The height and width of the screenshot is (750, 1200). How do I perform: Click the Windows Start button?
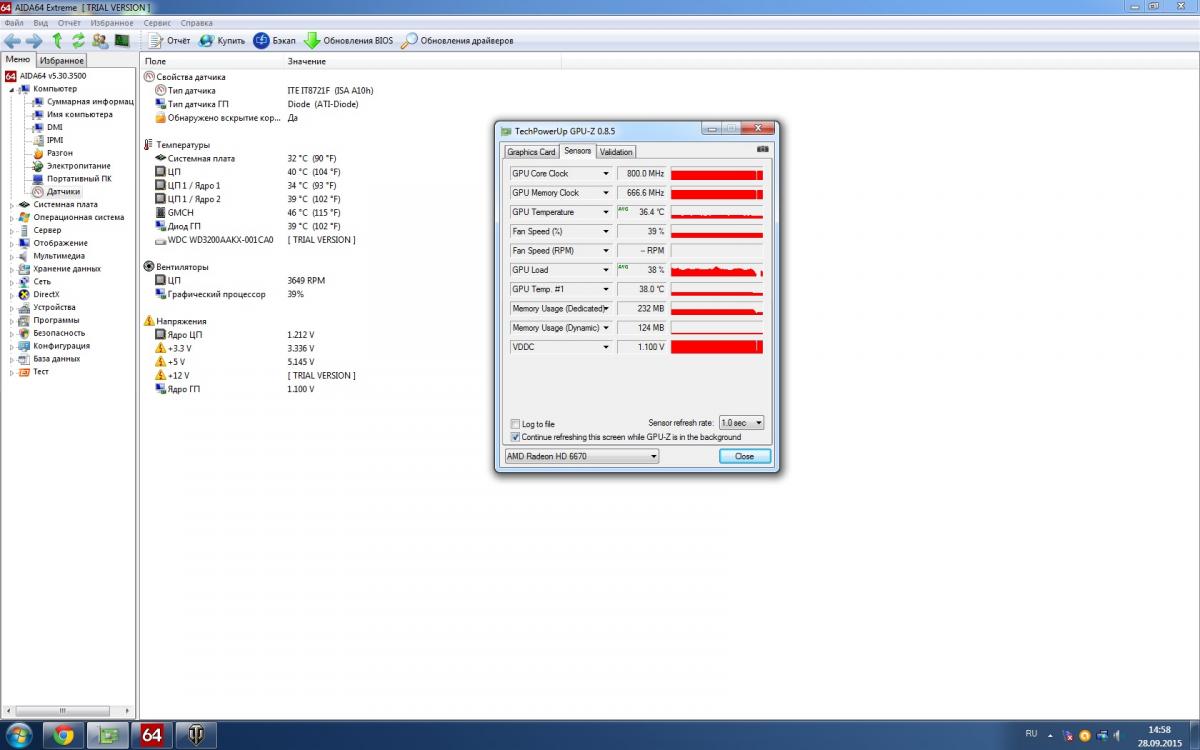(x=19, y=735)
